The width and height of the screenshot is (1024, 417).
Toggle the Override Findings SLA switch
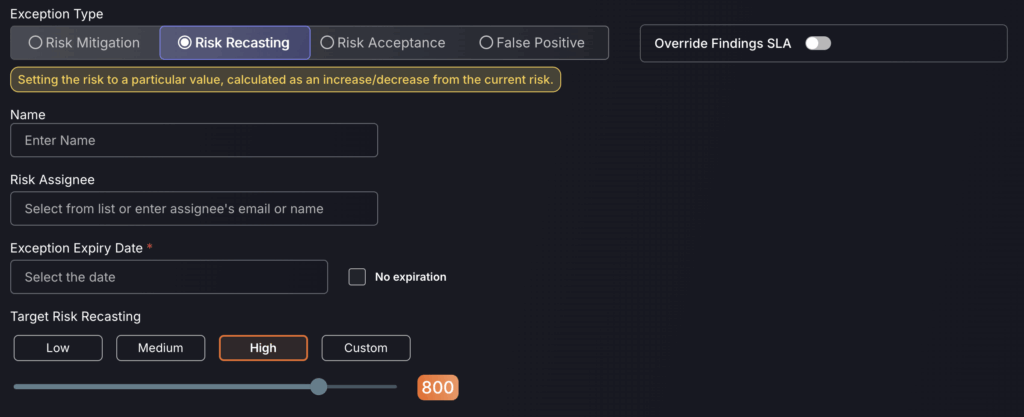coord(818,43)
